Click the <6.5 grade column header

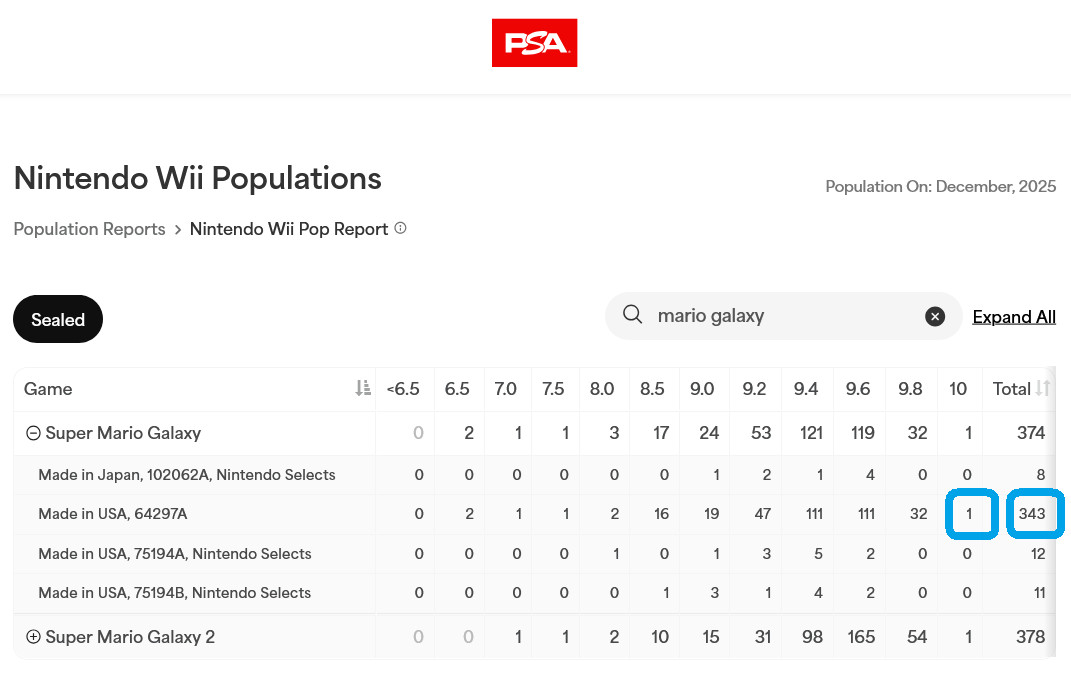(x=403, y=389)
